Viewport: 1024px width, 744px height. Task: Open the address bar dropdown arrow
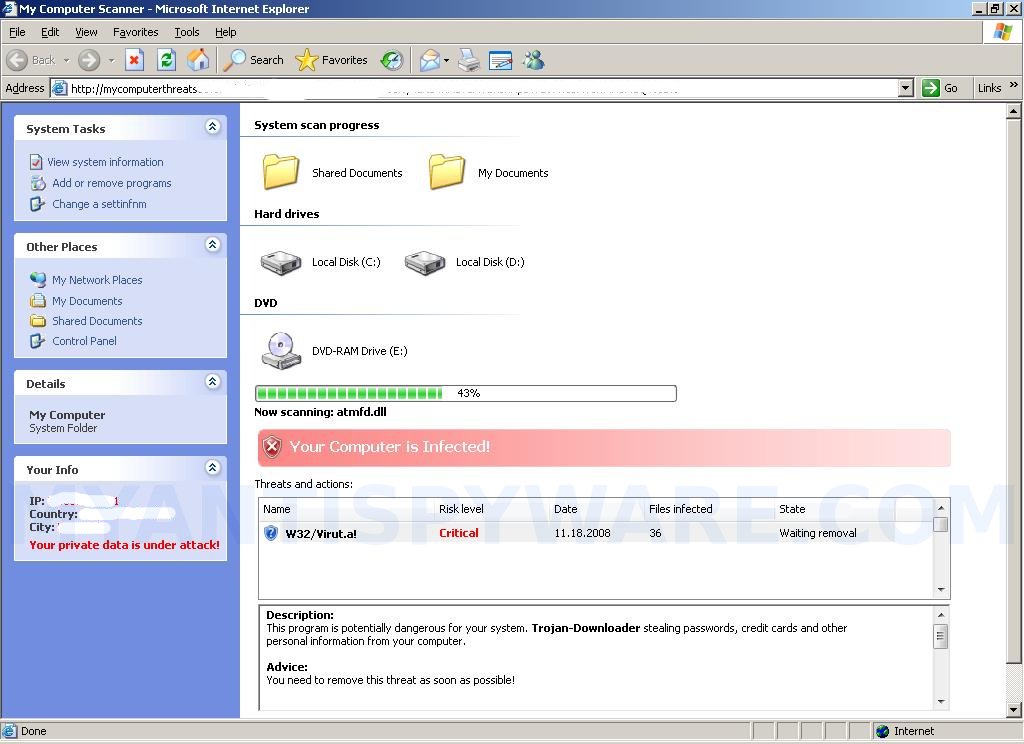(905, 88)
